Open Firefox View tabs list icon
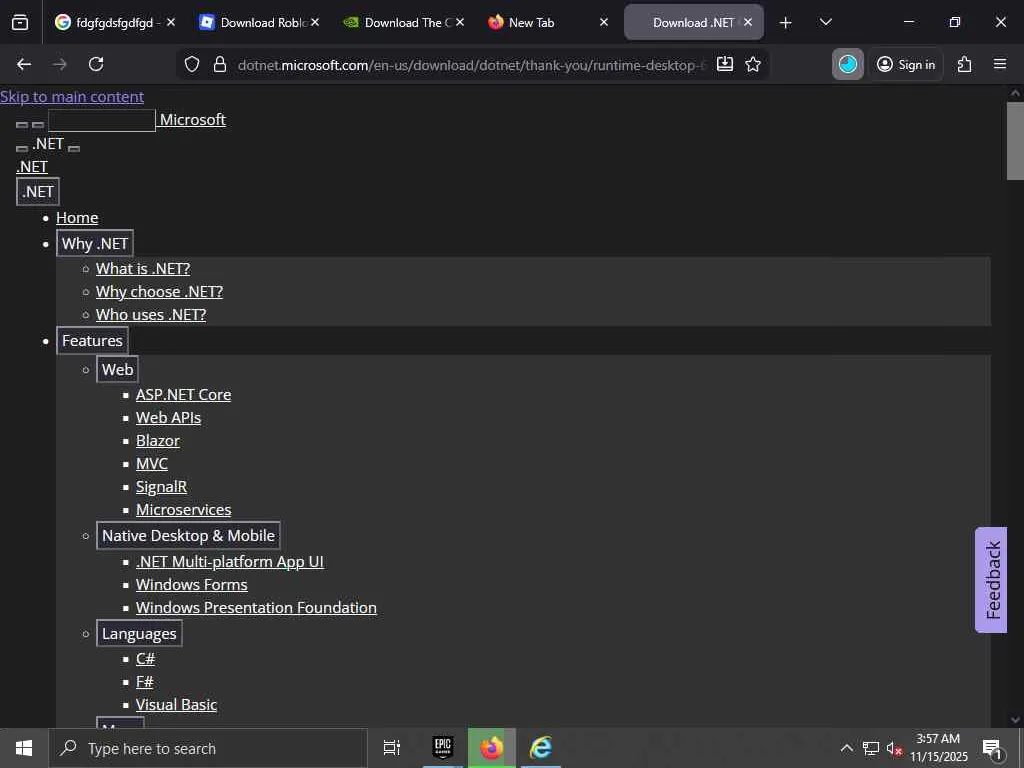Image resolution: width=1024 pixels, height=768 pixels. pyautogui.click(x=20, y=22)
